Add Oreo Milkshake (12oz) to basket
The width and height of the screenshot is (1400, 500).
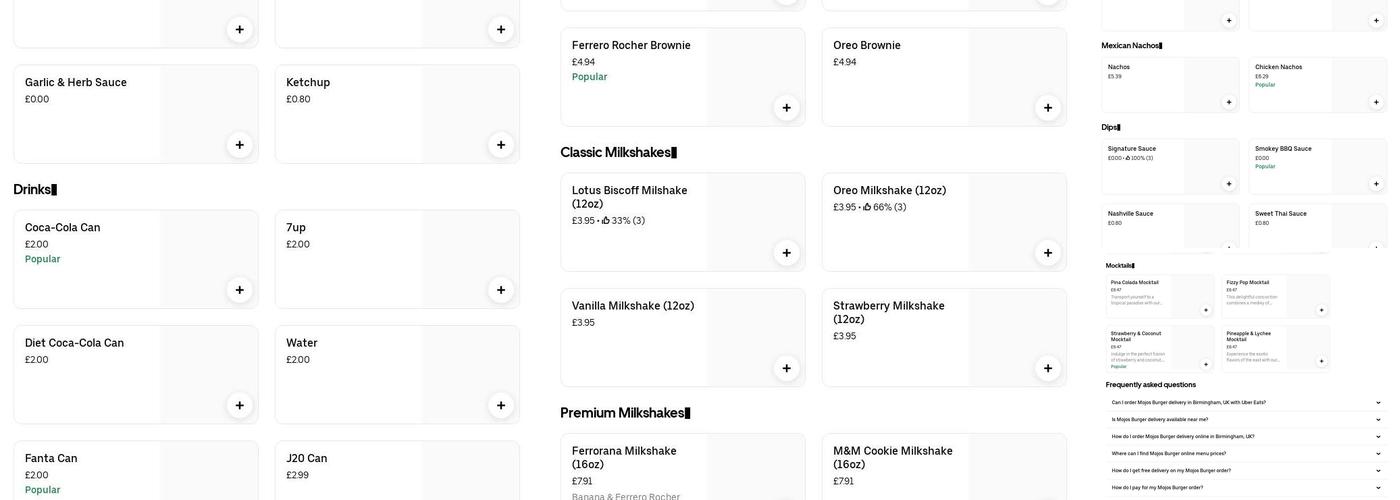tap(1048, 253)
